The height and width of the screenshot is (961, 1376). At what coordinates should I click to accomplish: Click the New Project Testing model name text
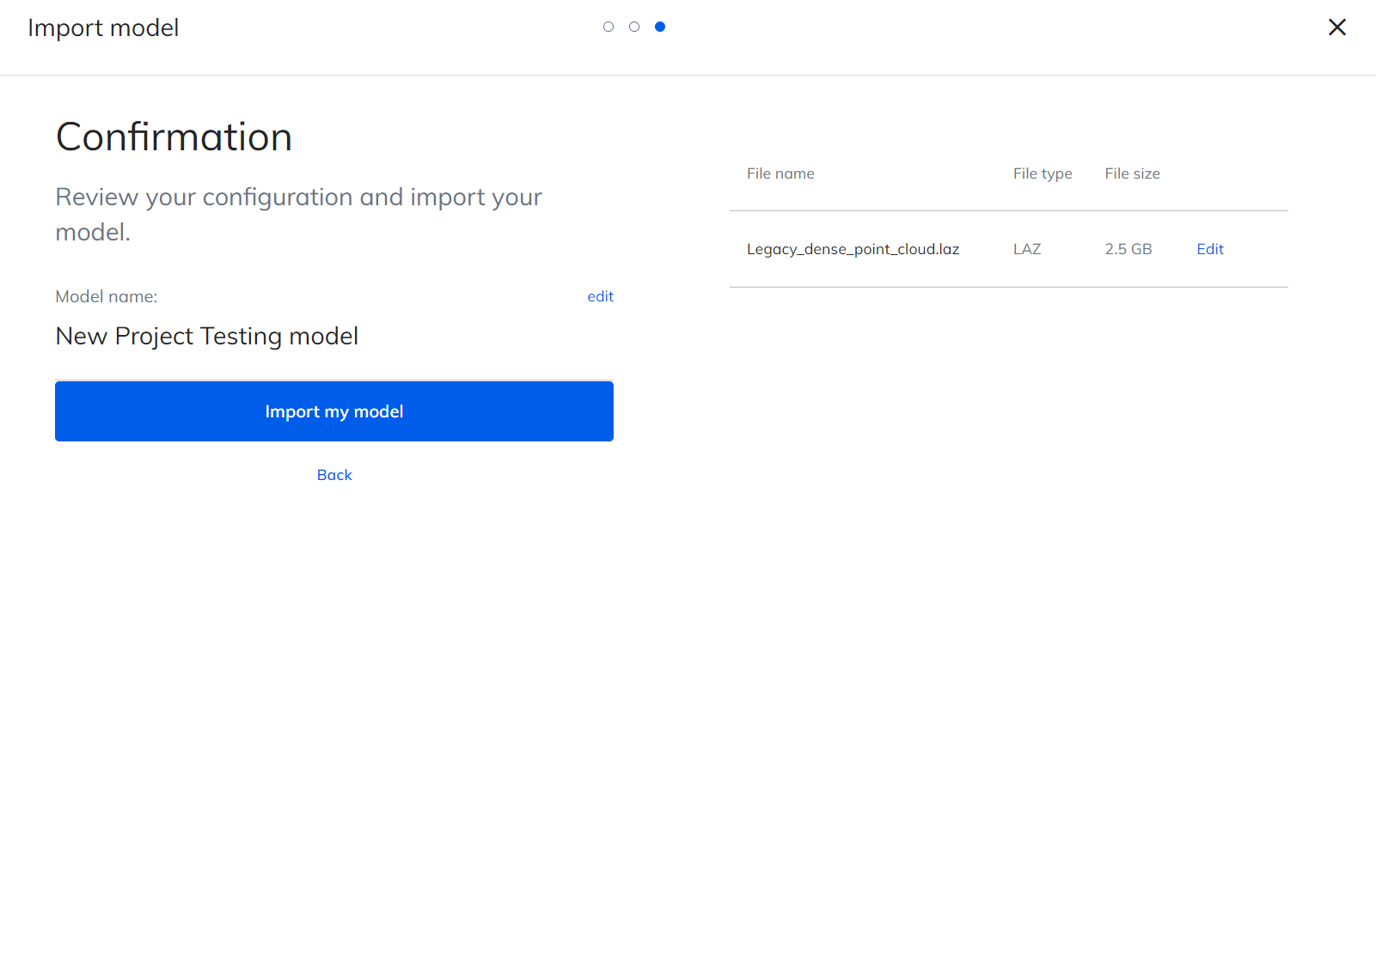coord(207,336)
